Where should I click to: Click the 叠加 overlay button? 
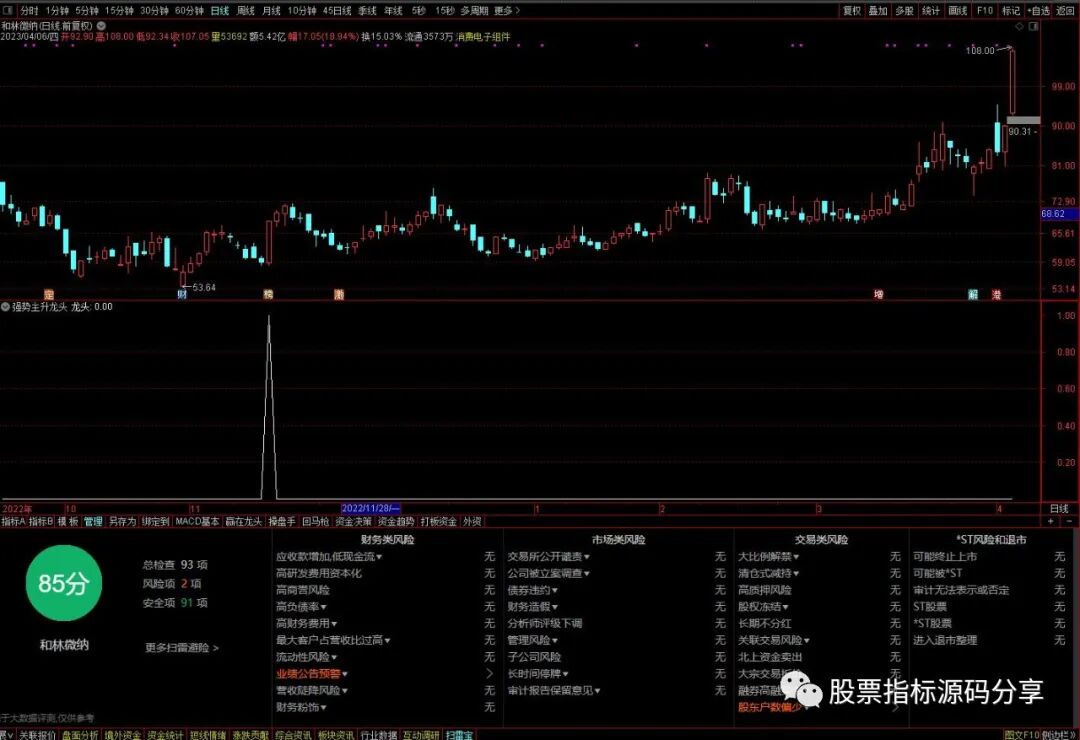click(x=878, y=10)
